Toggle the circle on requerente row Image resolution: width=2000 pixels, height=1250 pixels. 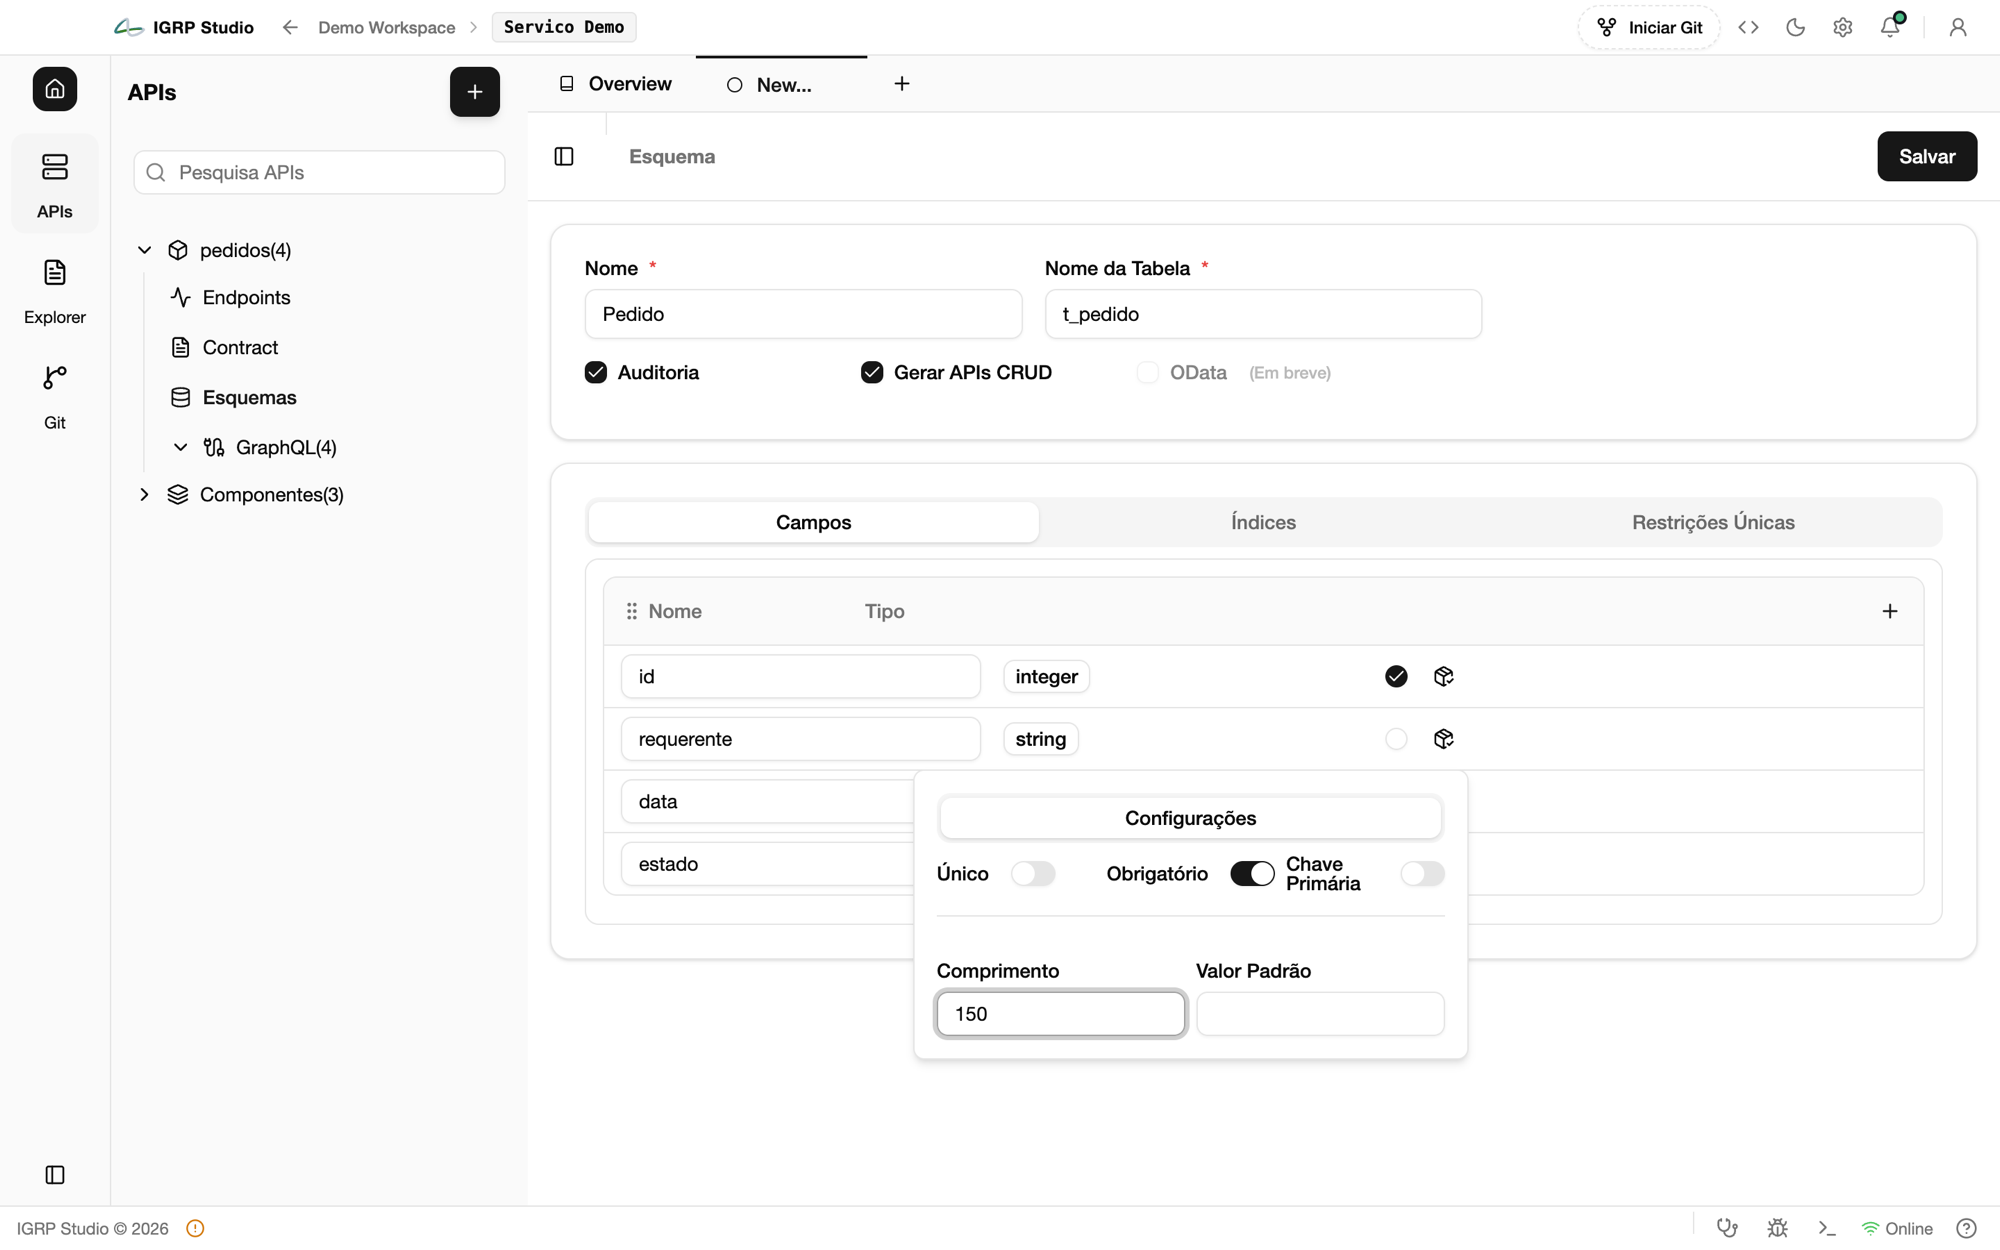1396,739
